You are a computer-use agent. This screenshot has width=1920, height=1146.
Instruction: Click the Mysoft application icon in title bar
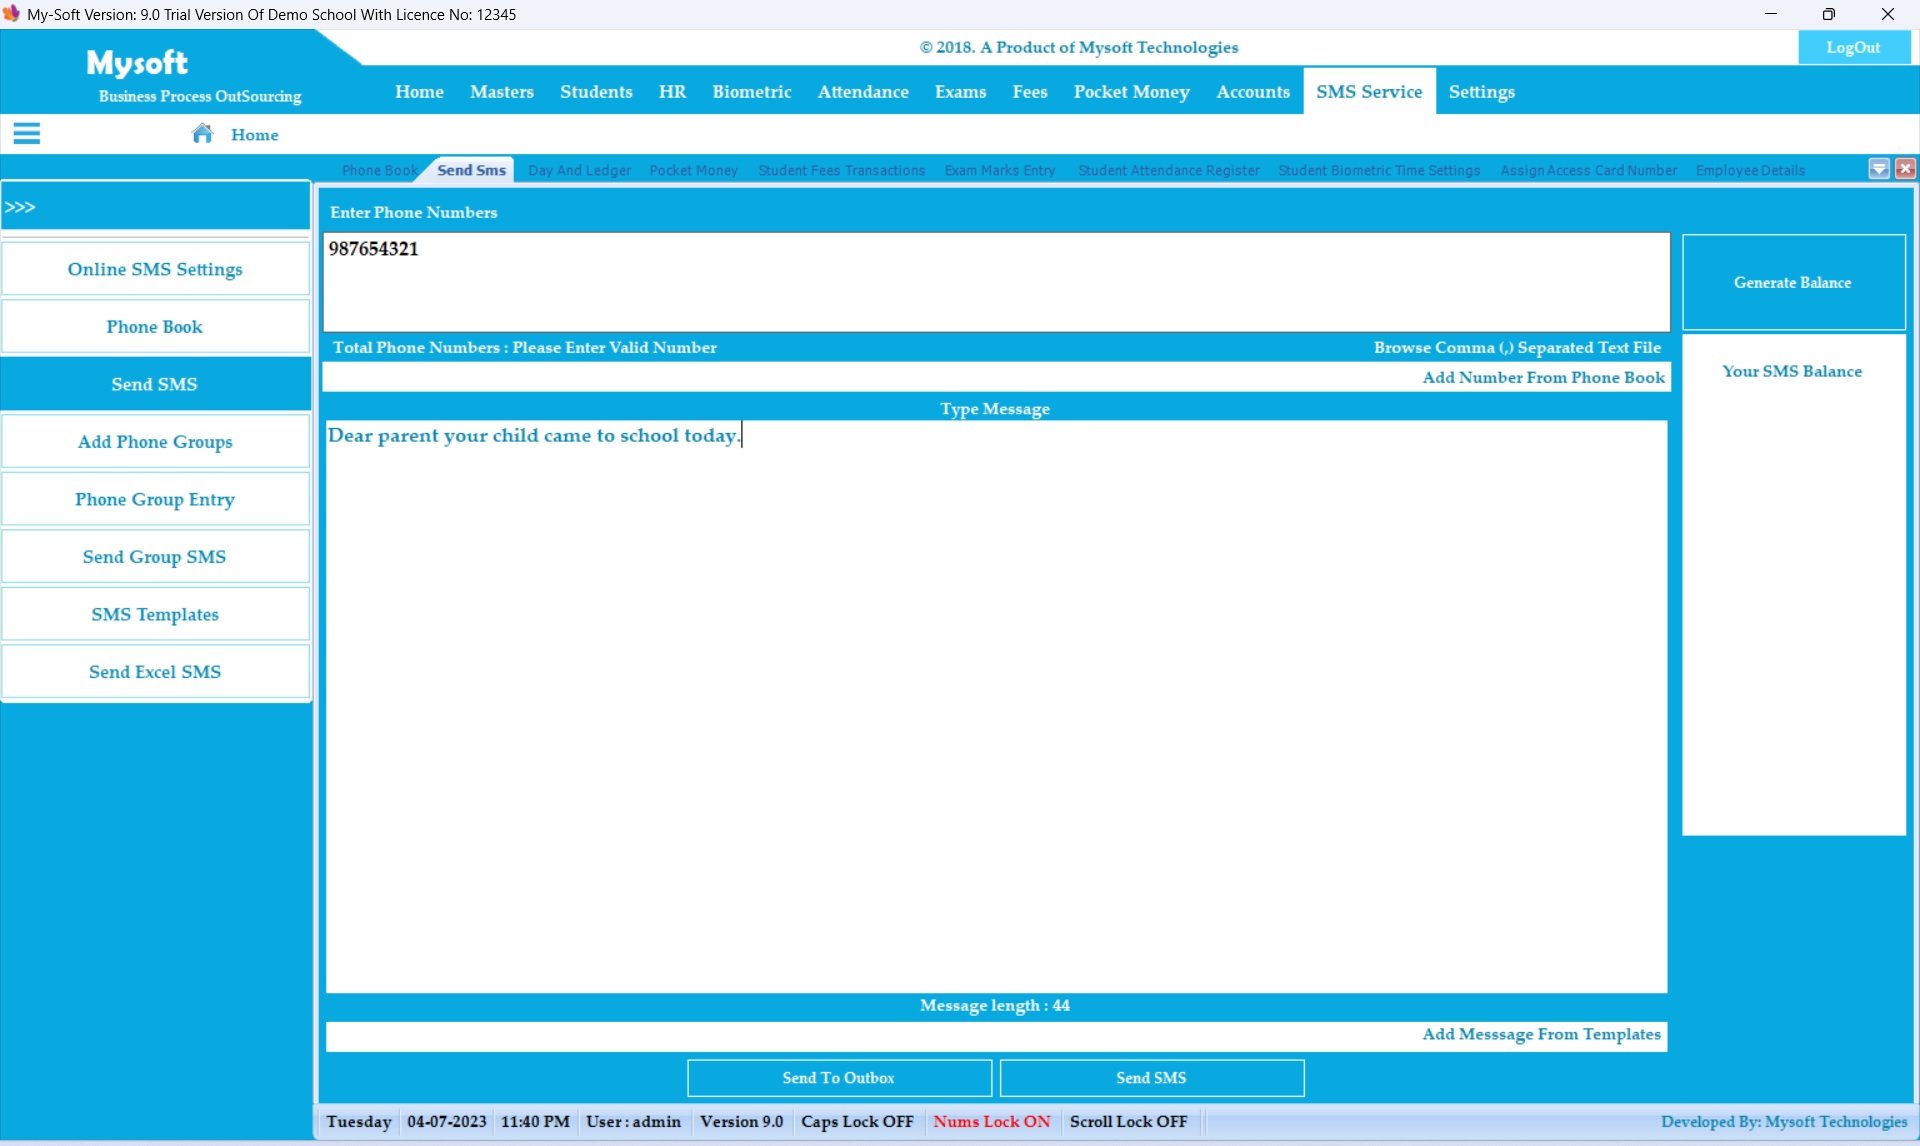pyautogui.click(x=12, y=14)
